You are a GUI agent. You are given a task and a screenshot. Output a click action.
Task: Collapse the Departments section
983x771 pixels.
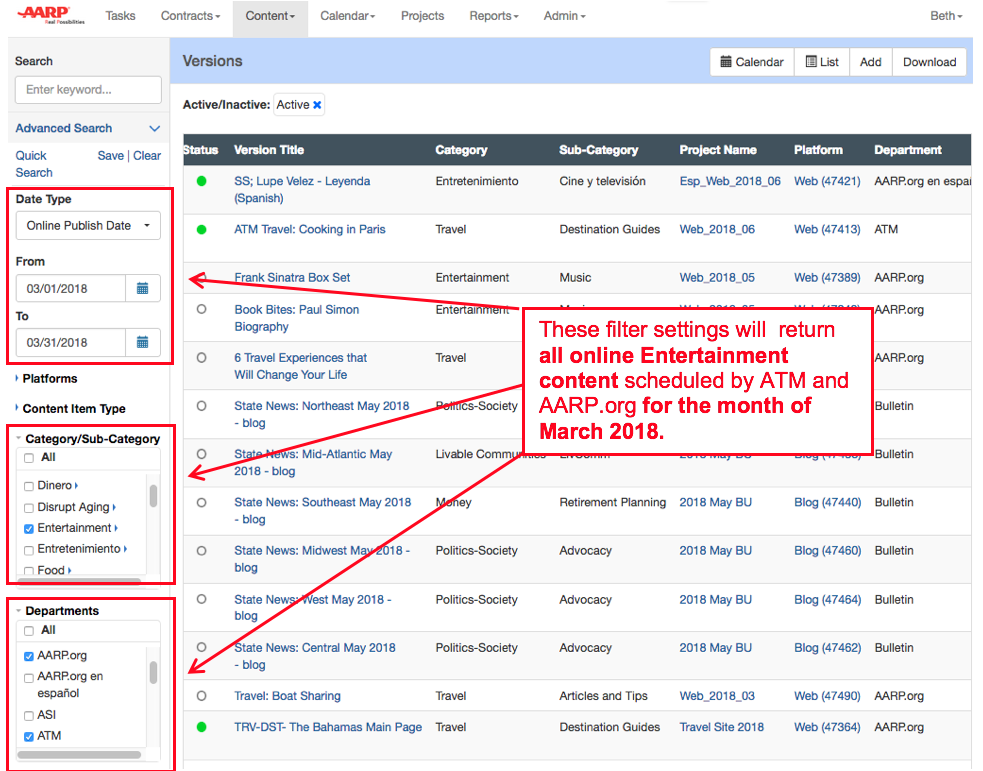point(58,611)
